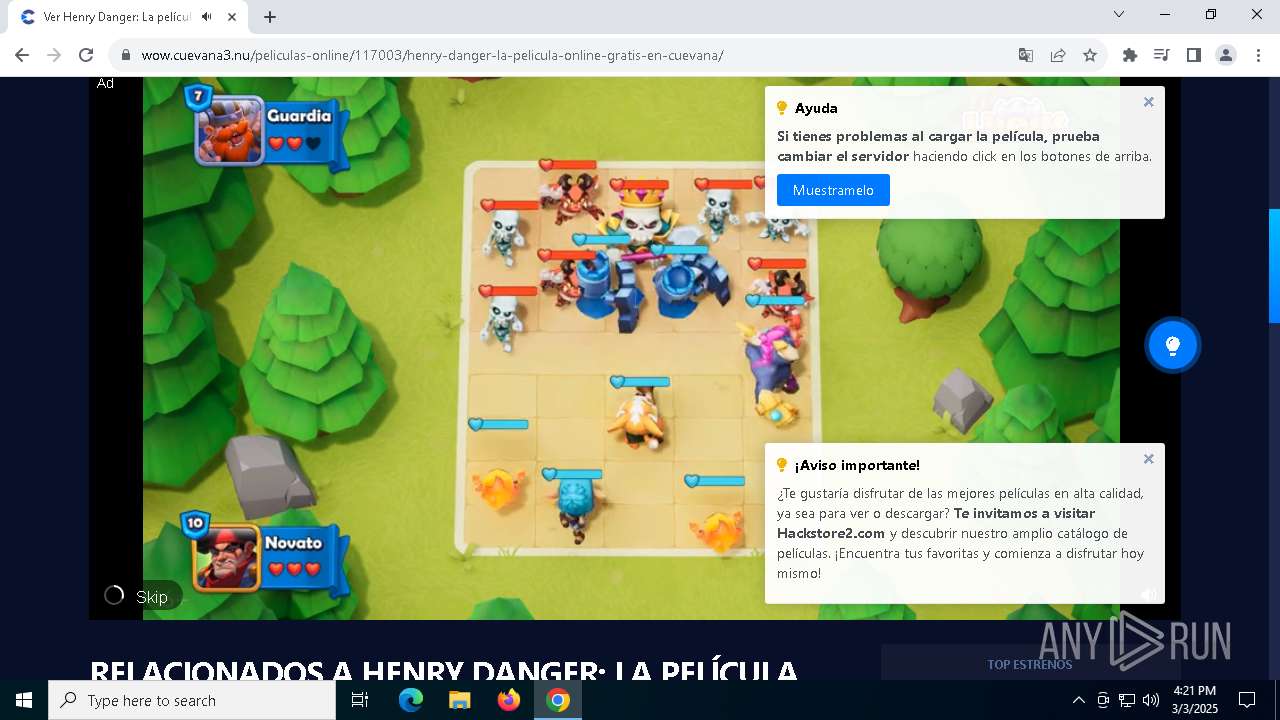Open the clock showing 4:21 PM
The height and width of the screenshot is (720, 1280).
click(x=1195, y=700)
